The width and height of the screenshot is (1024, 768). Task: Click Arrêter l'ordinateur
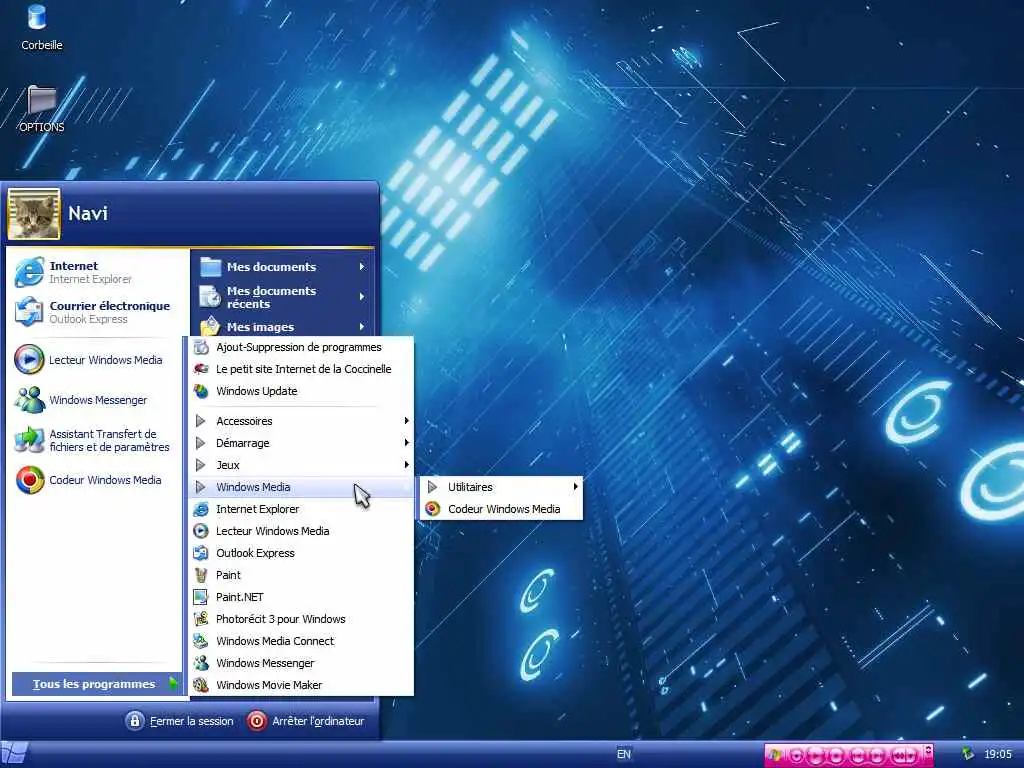click(306, 721)
